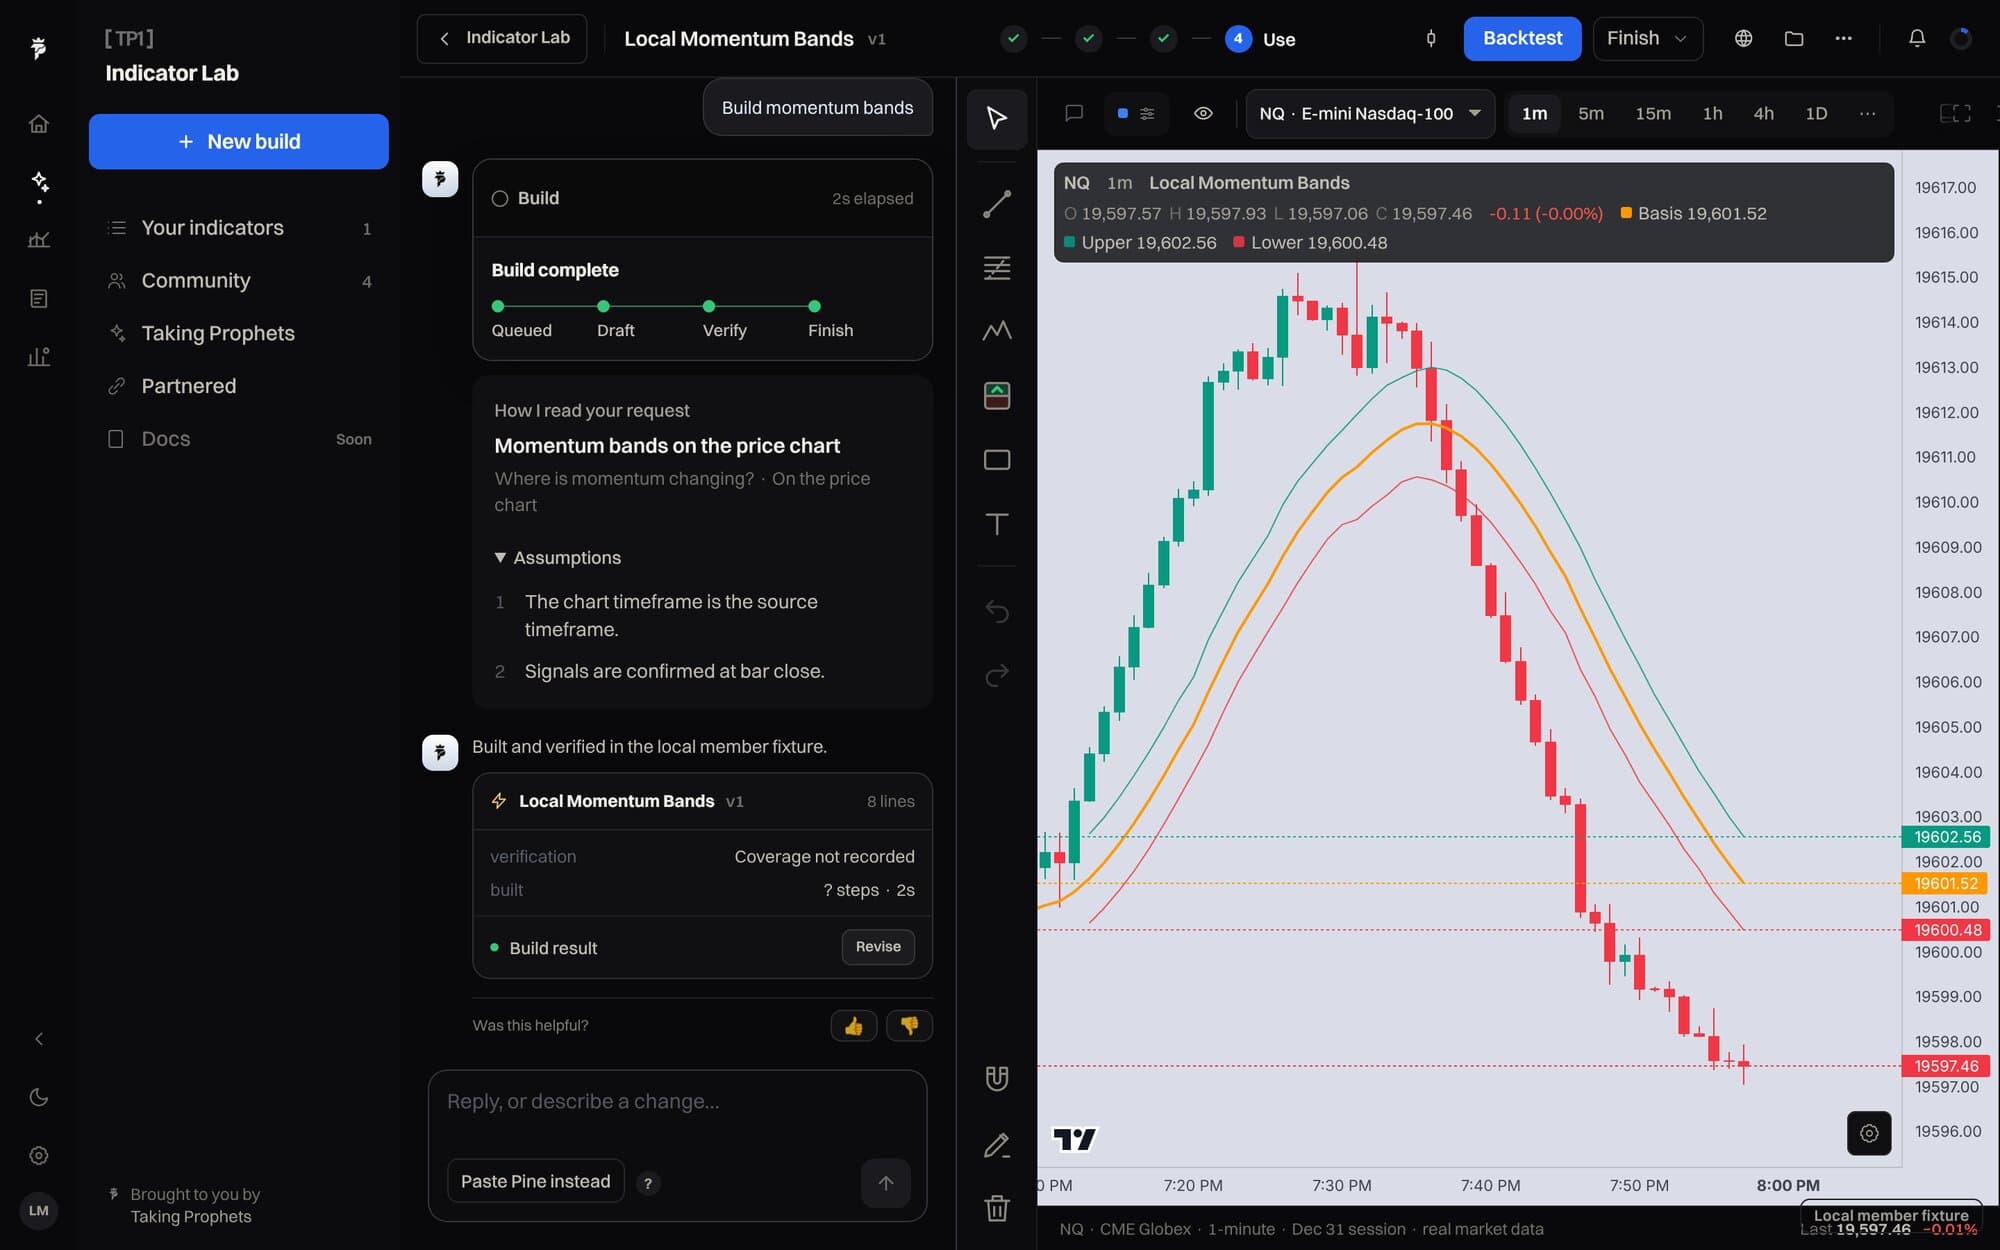Image resolution: width=2000 pixels, height=1250 pixels.
Task: Redo the chart action
Action: [997, 675]
